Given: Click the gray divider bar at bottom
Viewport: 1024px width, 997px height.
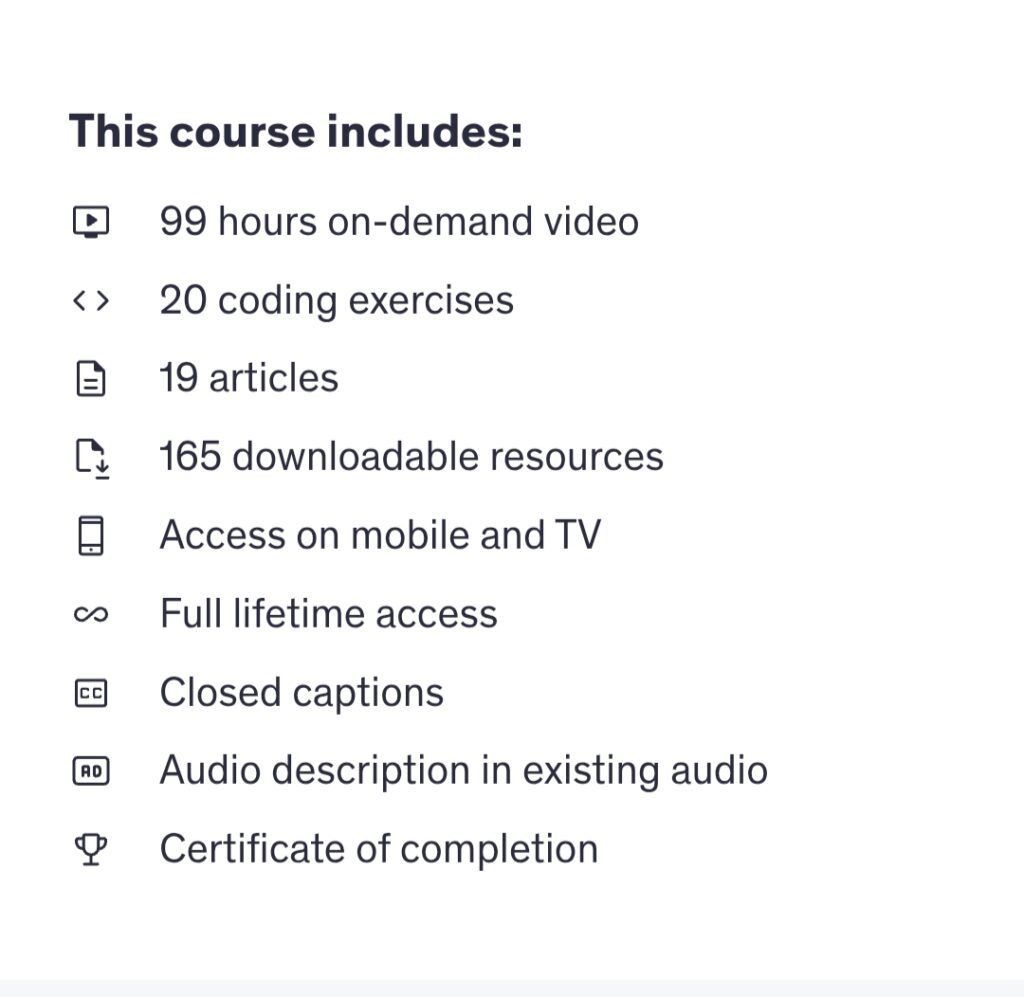Looking at the screenshot, I should pos(512,988).
